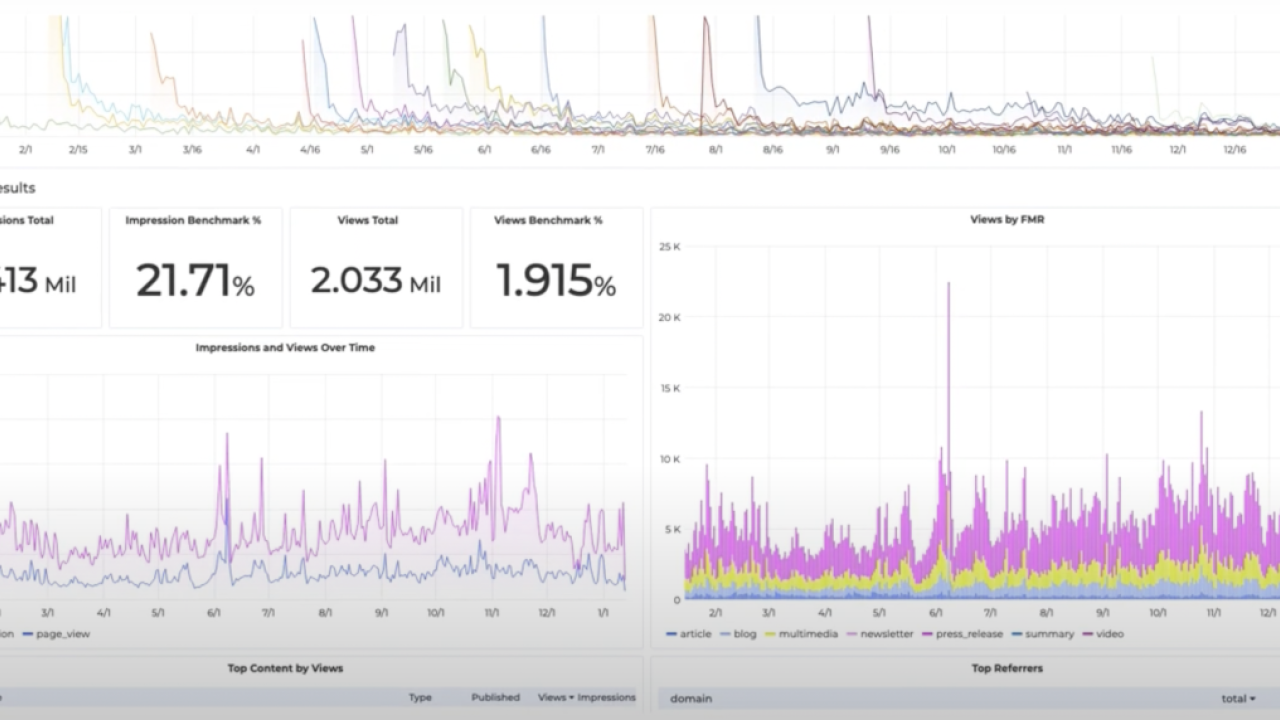
Task: Select the Views Benchmark % value 1.915%
Action: tap(556, 281)
